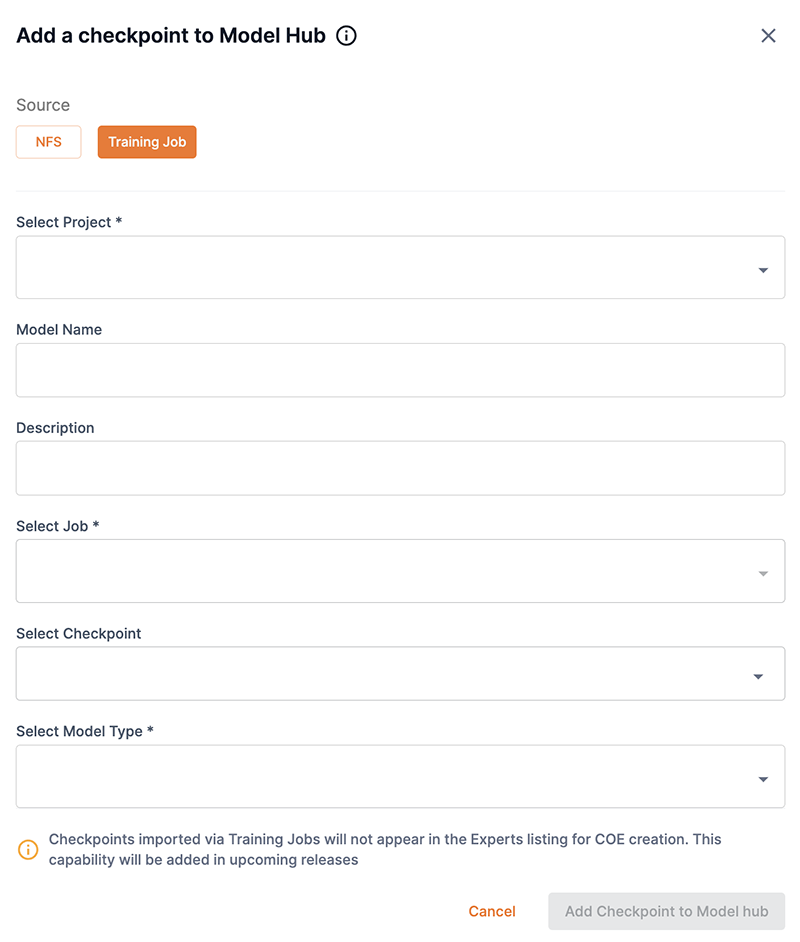This screenshot has height=942, width=800.
Task: Select NFS as the source
Action: click(49, 142)
